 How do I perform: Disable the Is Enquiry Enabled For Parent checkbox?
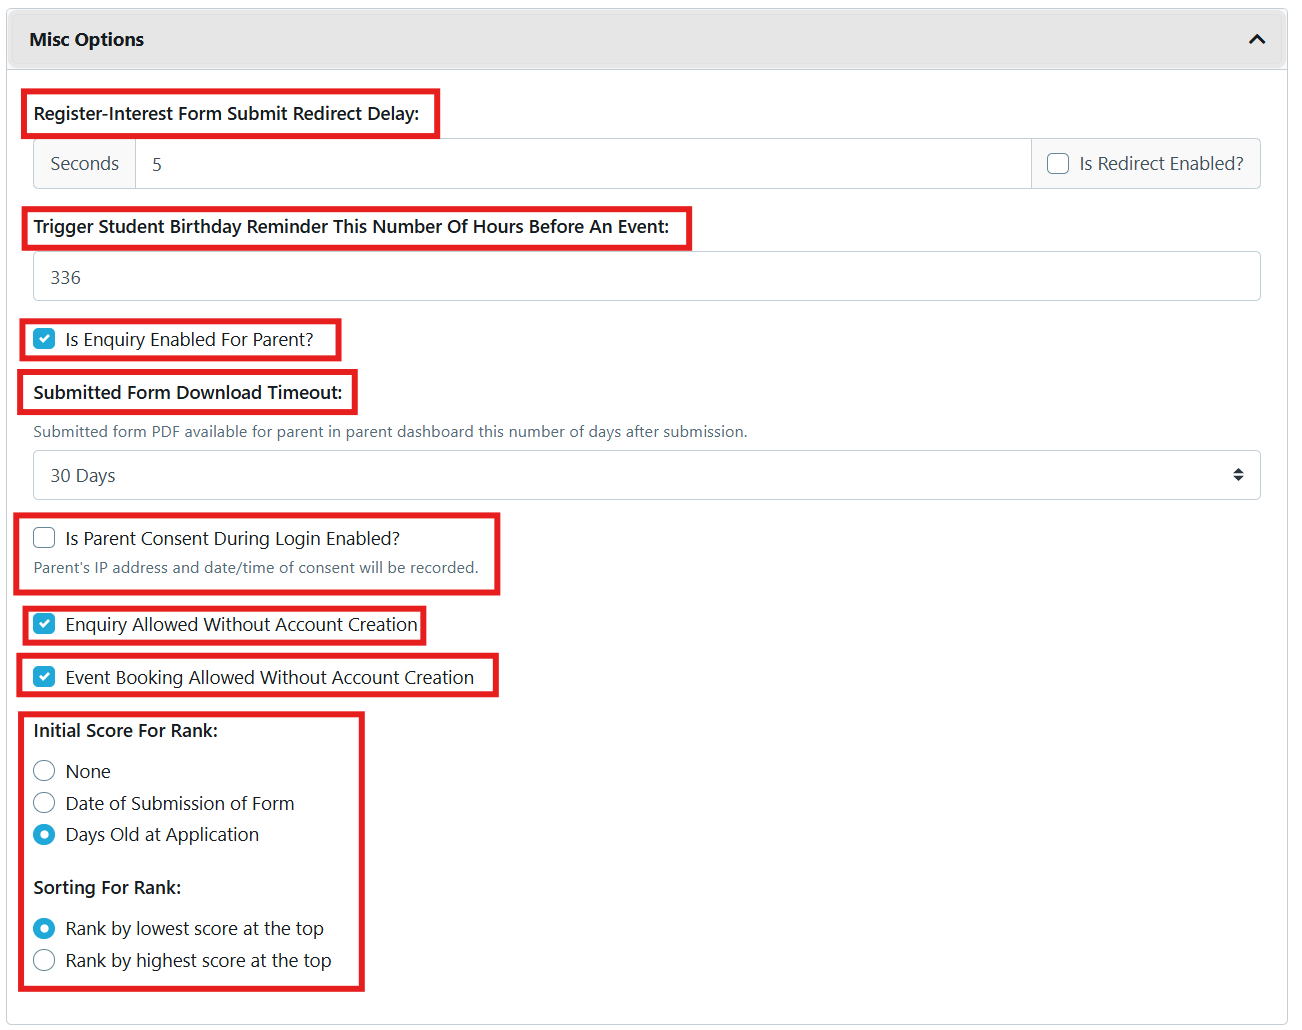(x=44, y=339)
